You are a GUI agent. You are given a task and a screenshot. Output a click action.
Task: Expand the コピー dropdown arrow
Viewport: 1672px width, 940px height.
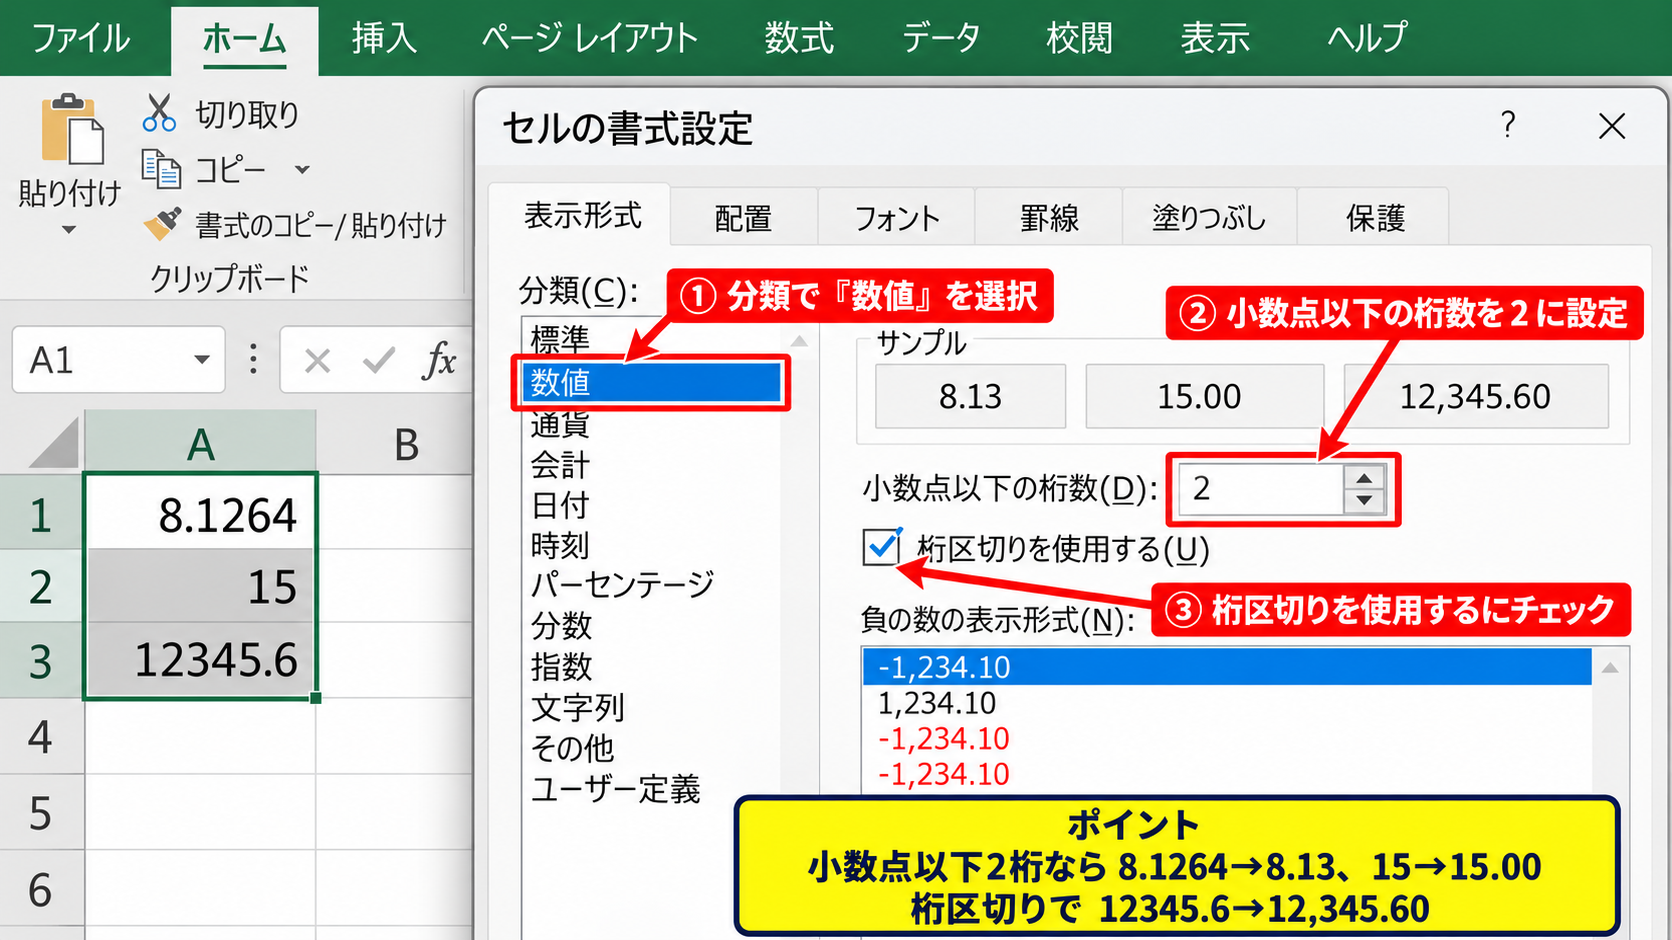pos(302,170)
